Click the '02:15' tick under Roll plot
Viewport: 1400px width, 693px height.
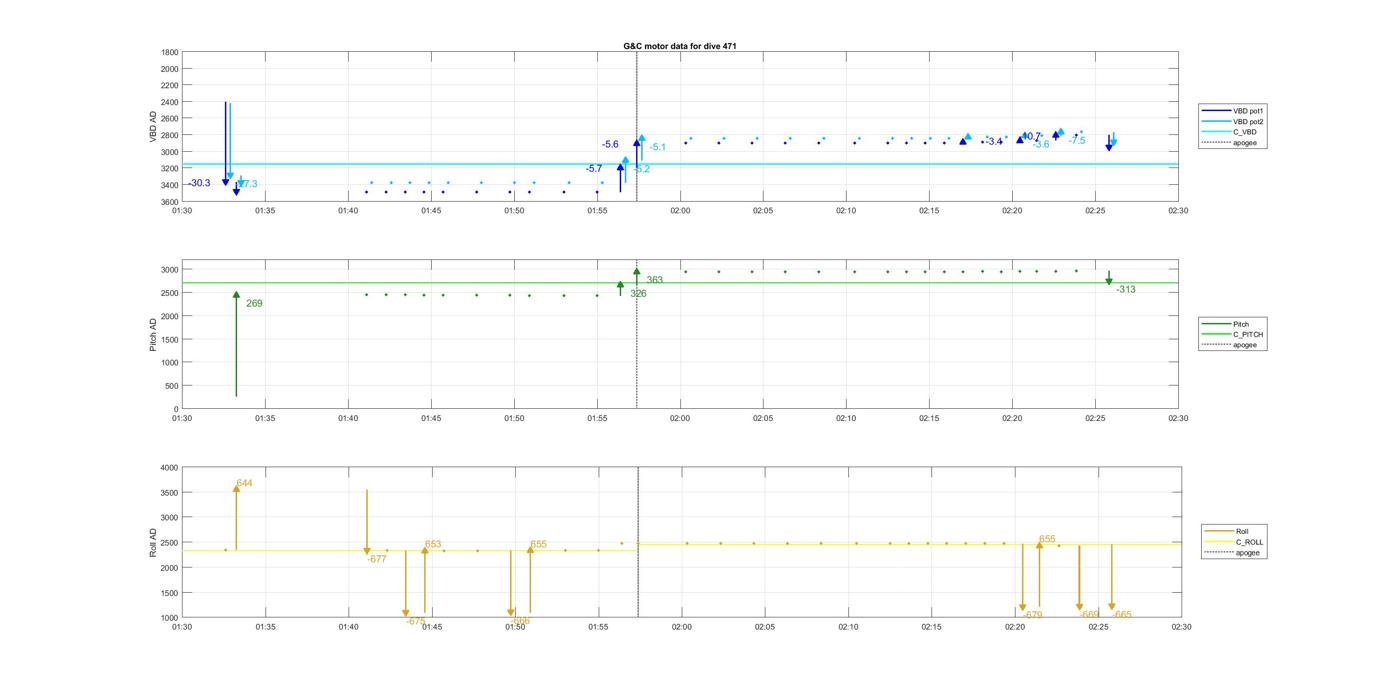pos(932,627)
